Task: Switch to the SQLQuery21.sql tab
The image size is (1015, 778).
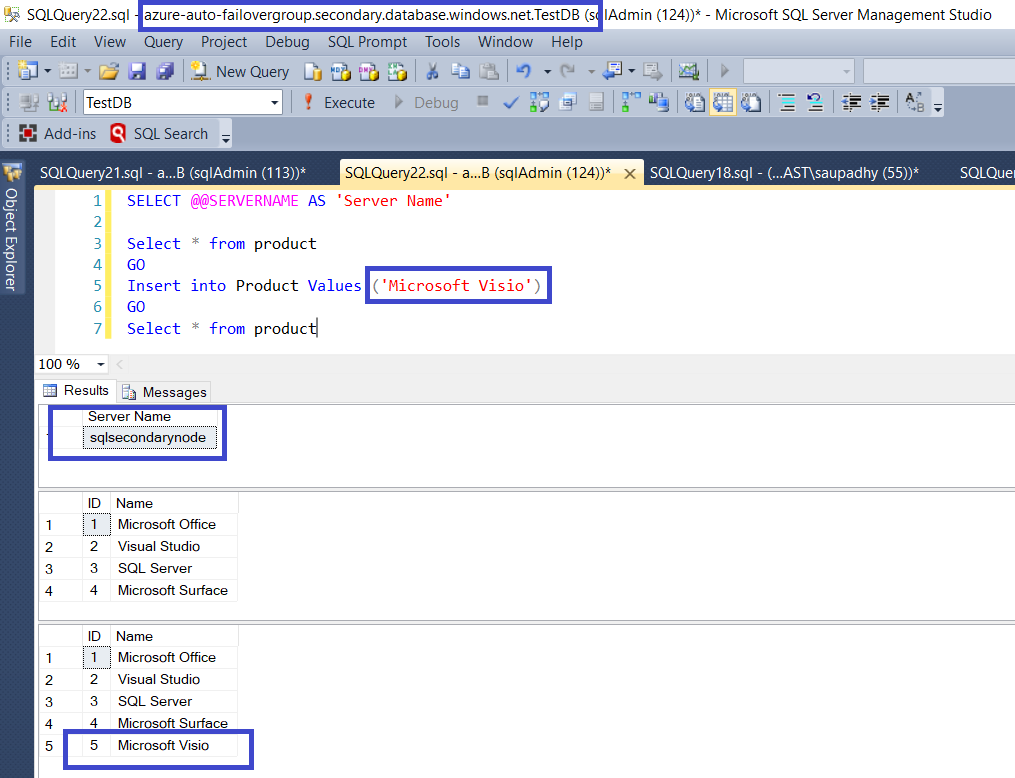Action: 173,173
